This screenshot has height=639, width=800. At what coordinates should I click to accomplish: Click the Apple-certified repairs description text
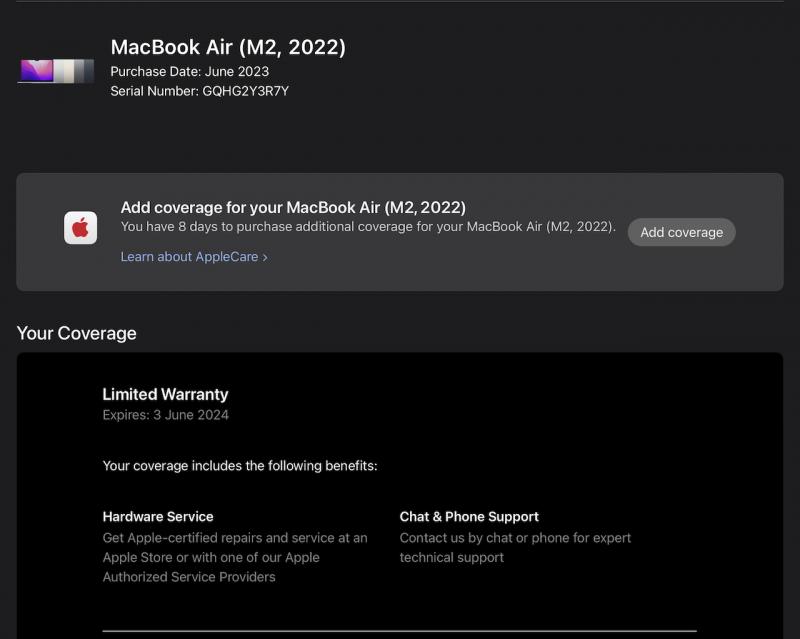tap(235, 557)
